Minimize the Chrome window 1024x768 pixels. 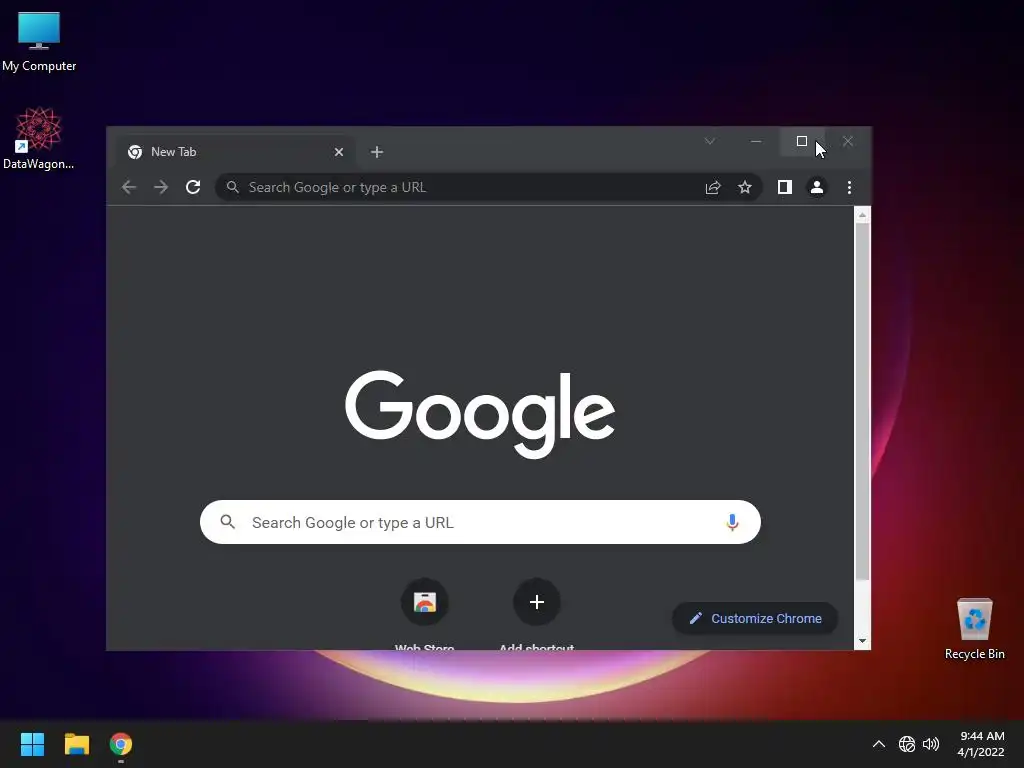coord(756,141)
